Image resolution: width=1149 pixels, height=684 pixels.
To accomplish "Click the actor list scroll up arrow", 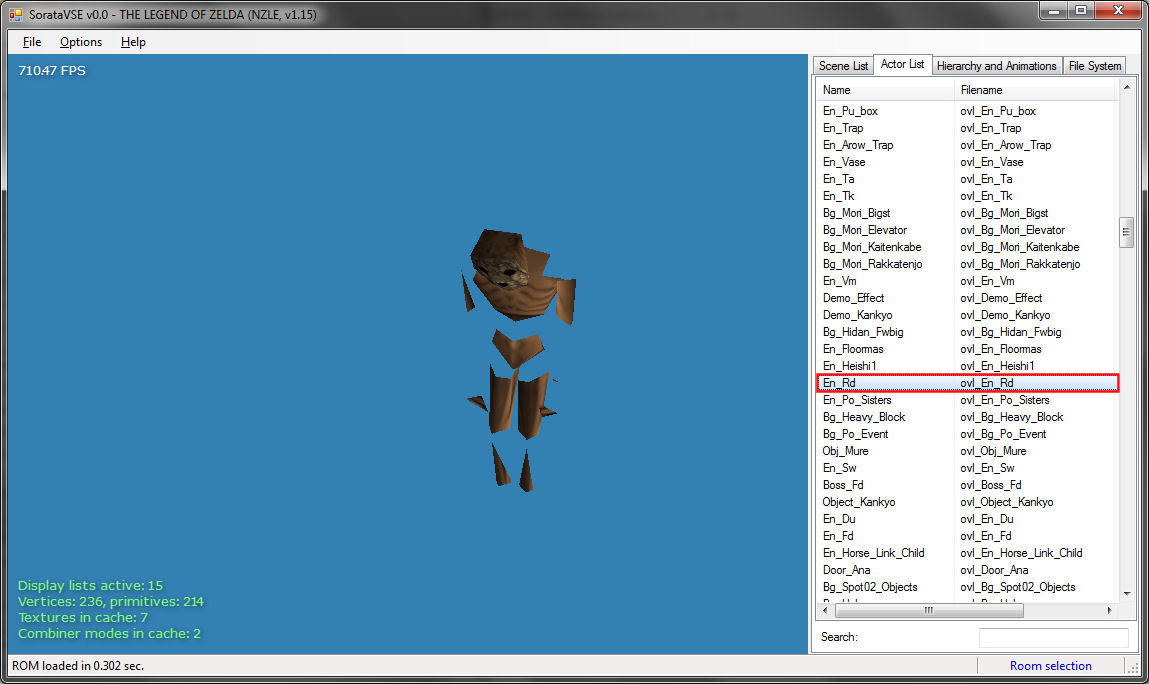I will pos(1126,87).
